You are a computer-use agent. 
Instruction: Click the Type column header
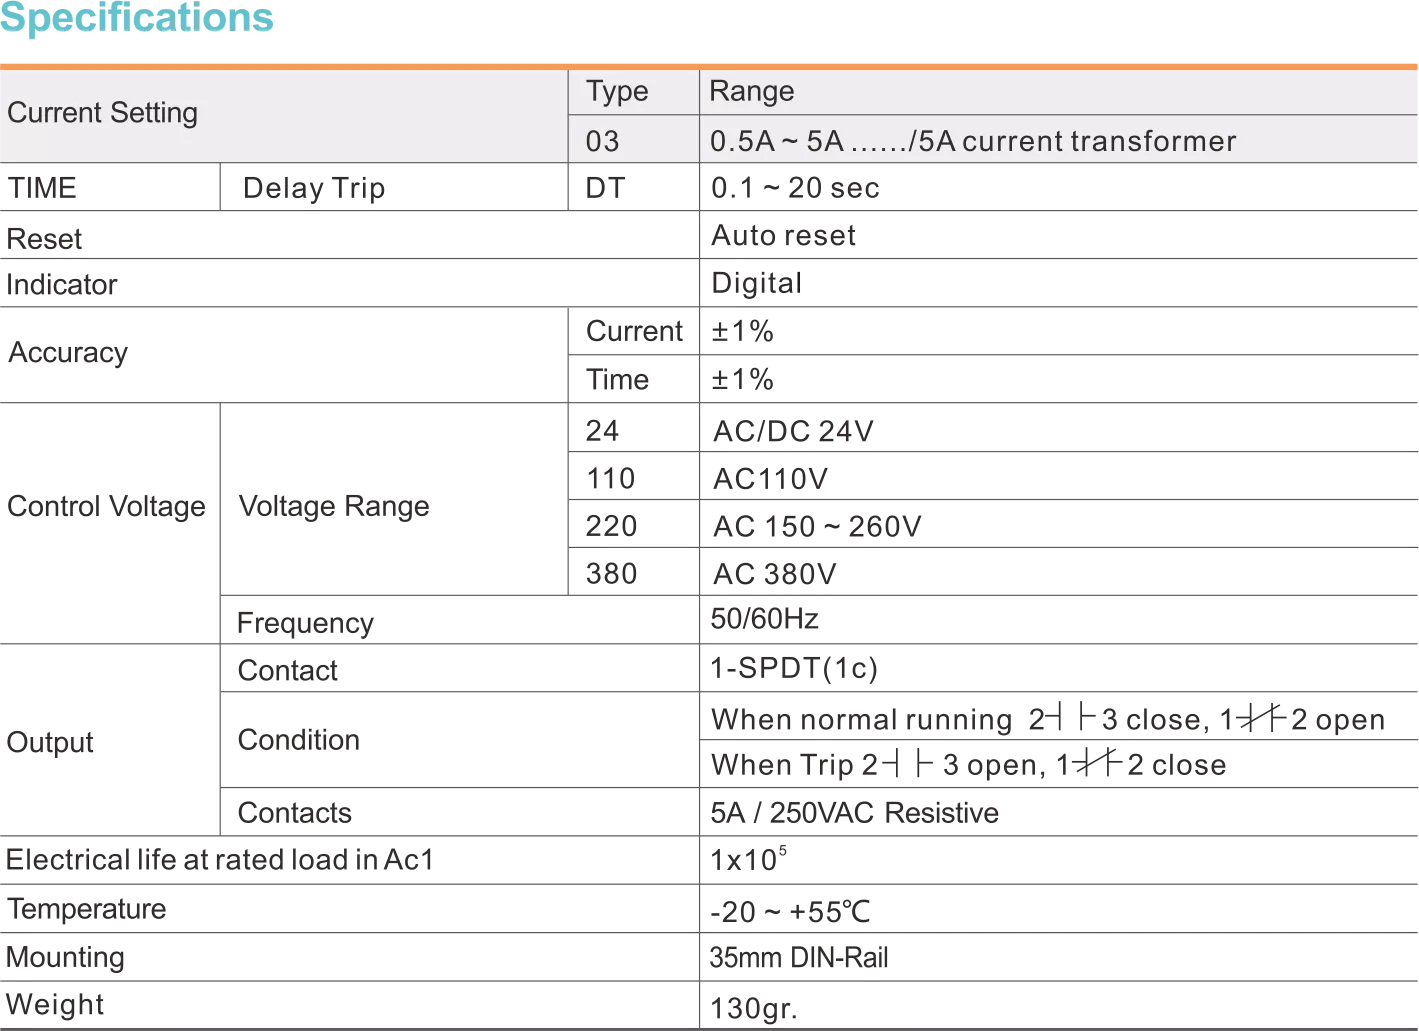pyautogui.click(x=617, y=91)
